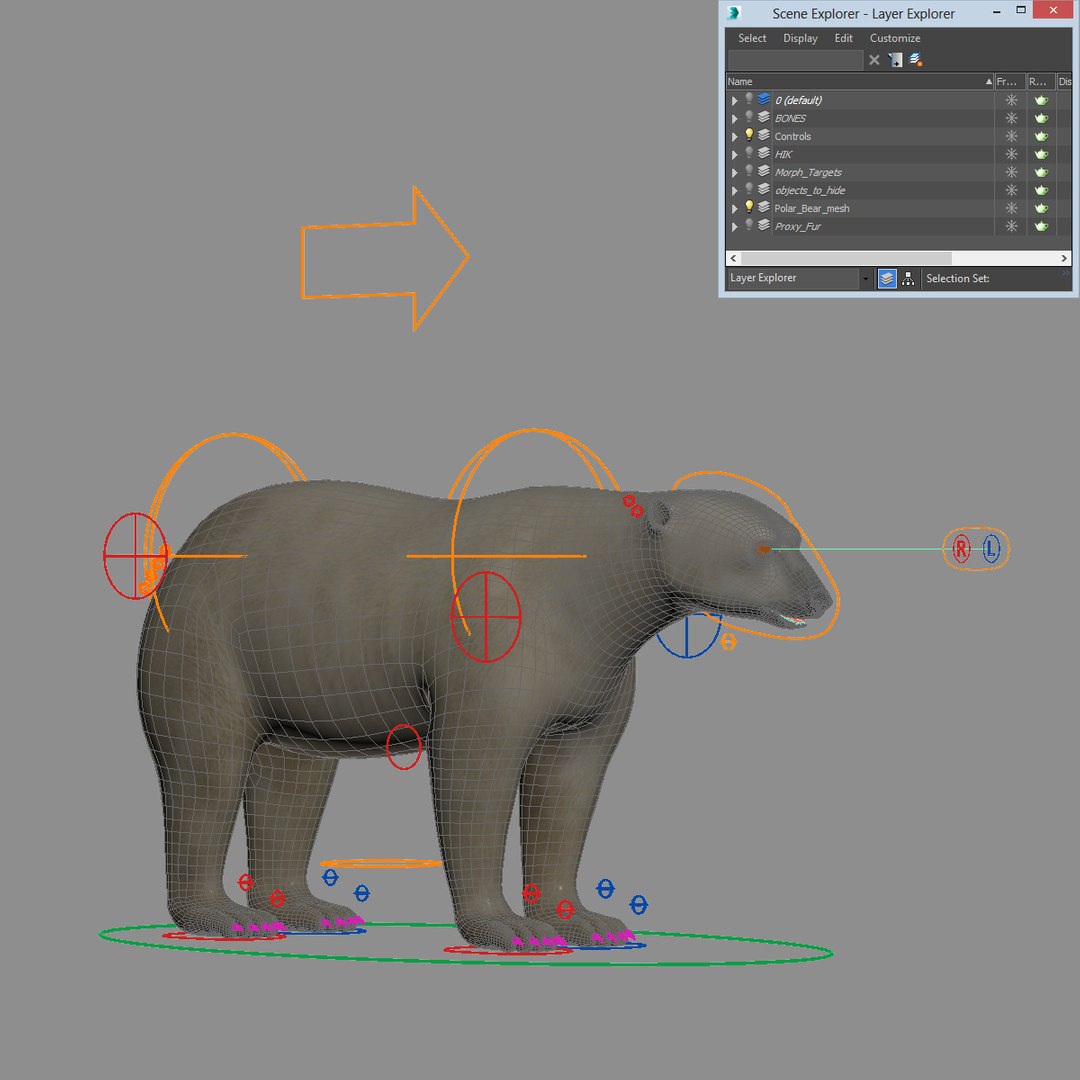This screenshot has width=1080, height=1080.
Task: Expand the BONES layer
Action: tap(734, 118)
